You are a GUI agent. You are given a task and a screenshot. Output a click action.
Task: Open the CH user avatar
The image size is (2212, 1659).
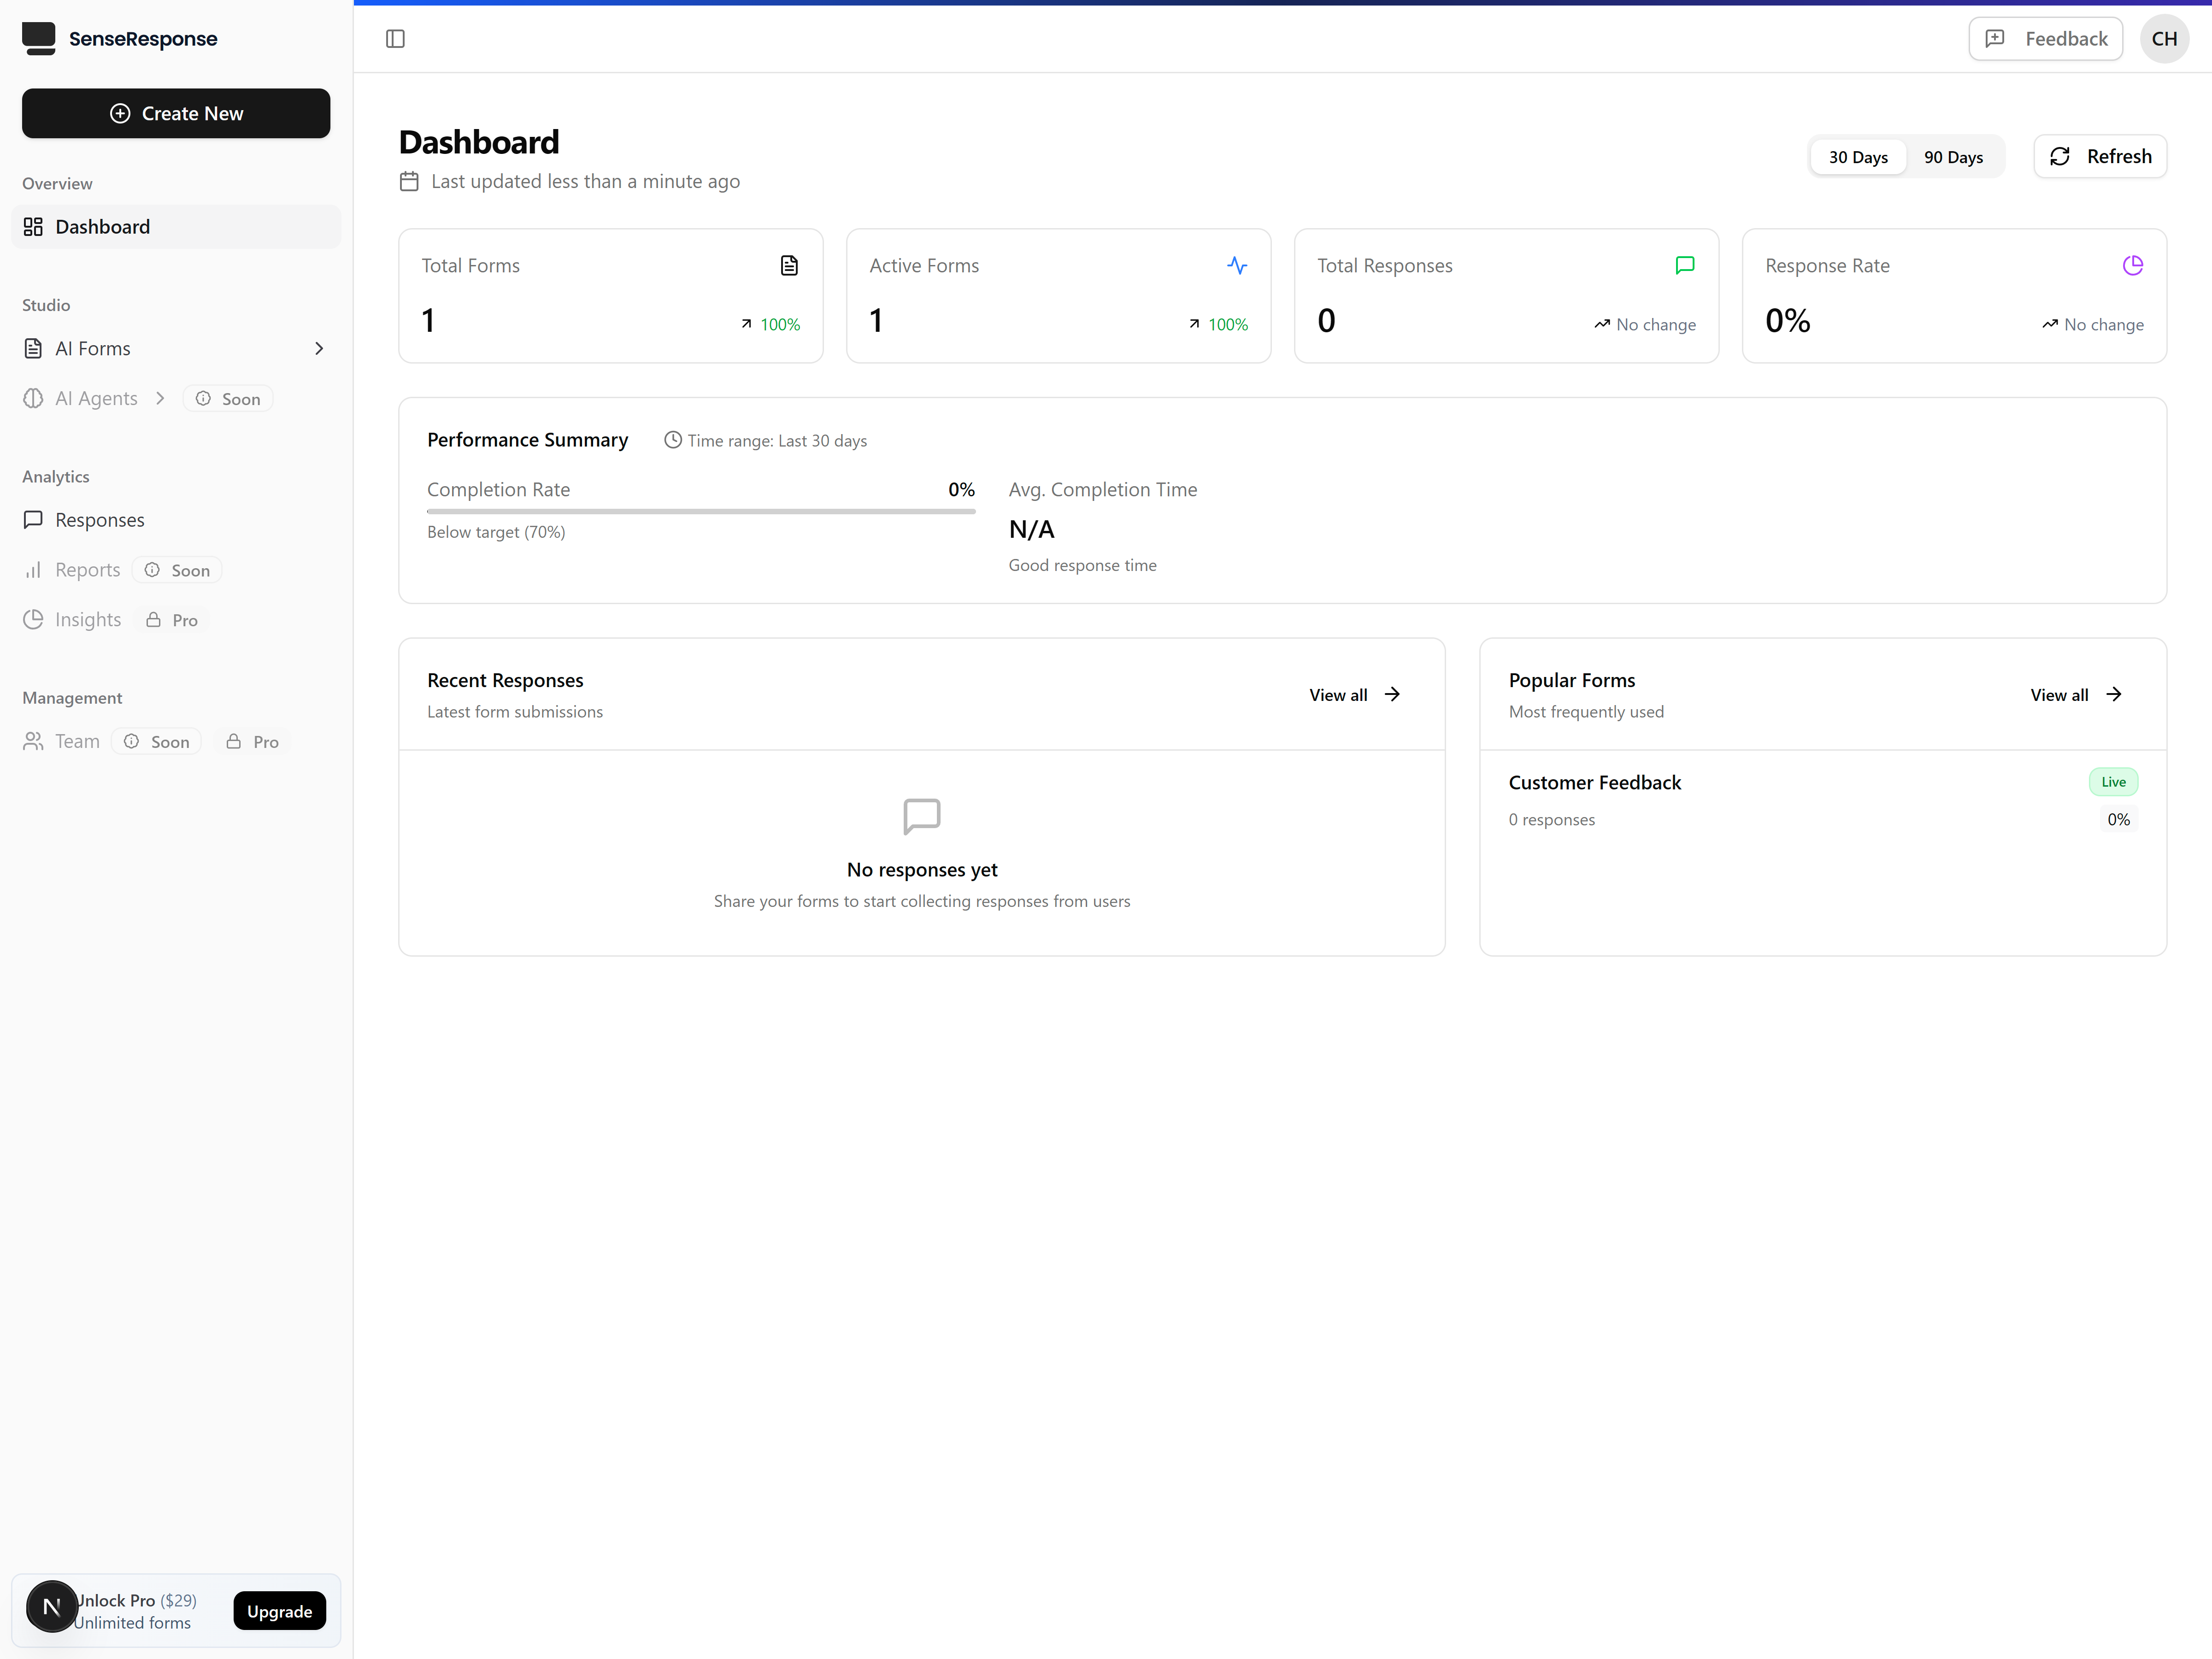coord(2164,39)
